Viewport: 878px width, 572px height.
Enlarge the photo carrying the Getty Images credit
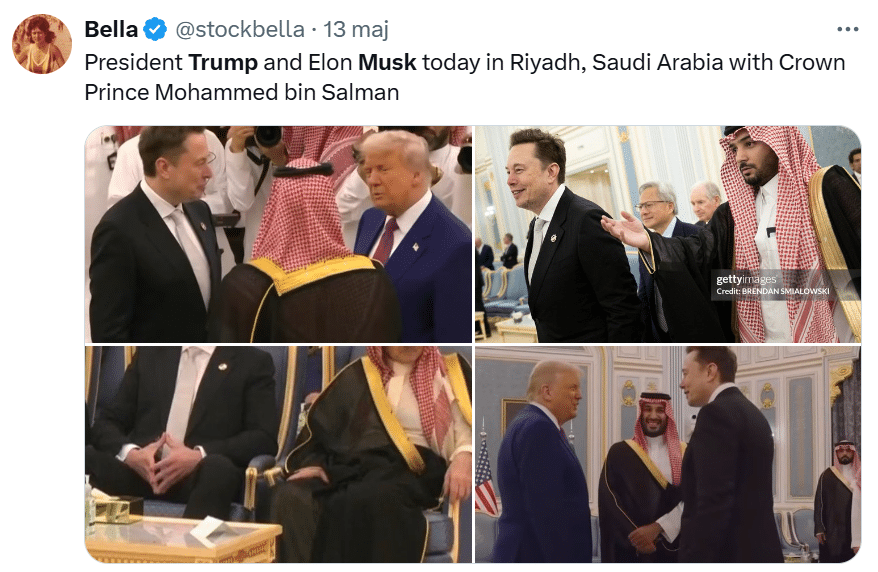(667, 234)
